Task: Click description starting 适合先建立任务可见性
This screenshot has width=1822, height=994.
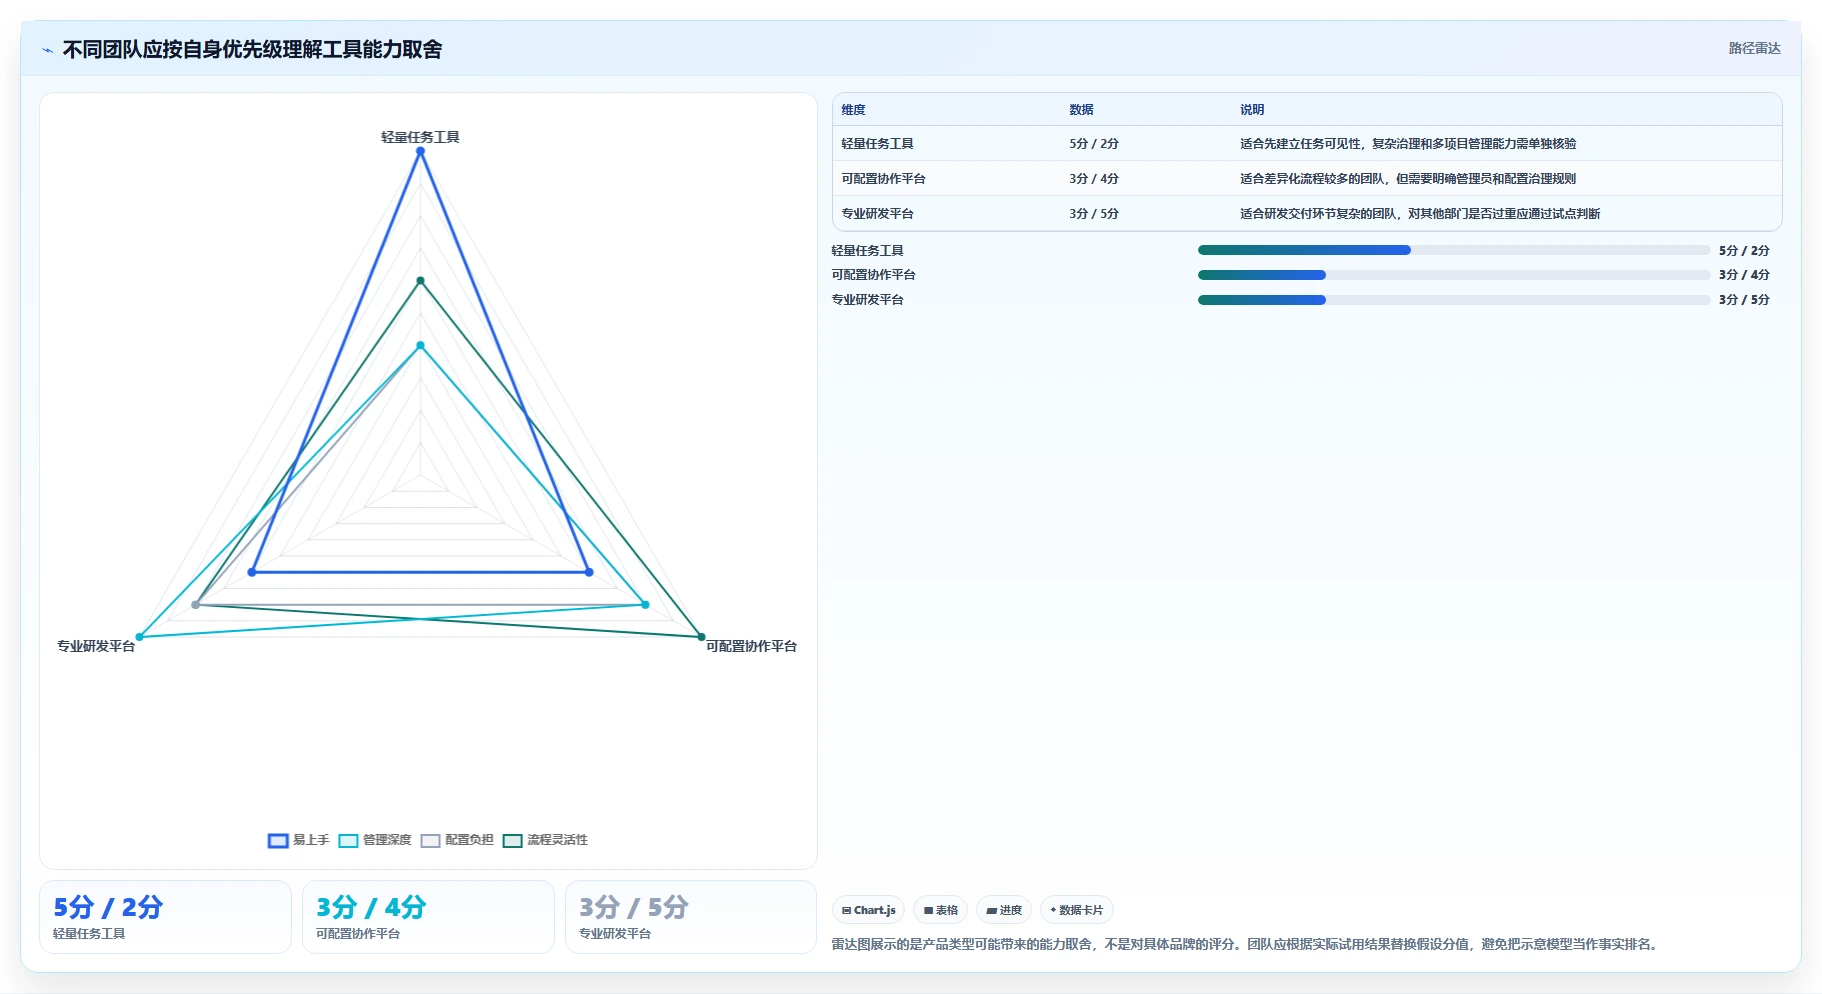Action: pyautogui.click(x=1408, y=144)
